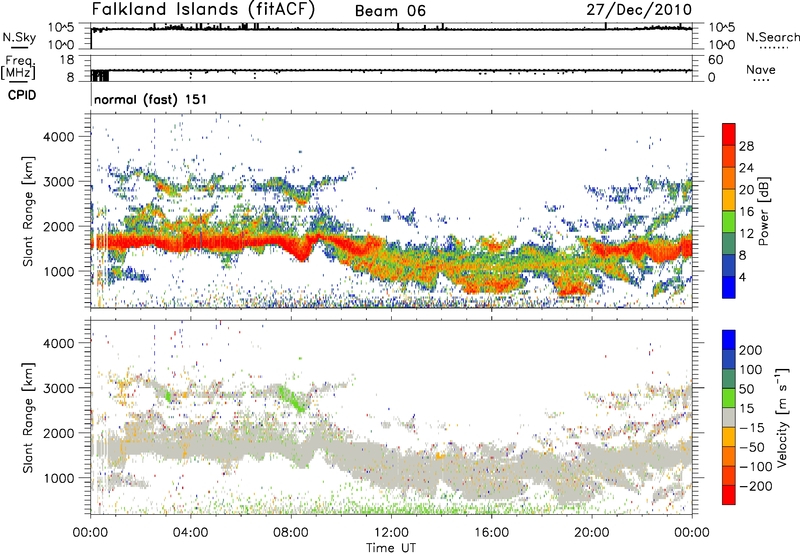This screenshot has height=554, width=800.
Task: Select the gray Velocity segment between 15 and -15
Action: (729, 417)
